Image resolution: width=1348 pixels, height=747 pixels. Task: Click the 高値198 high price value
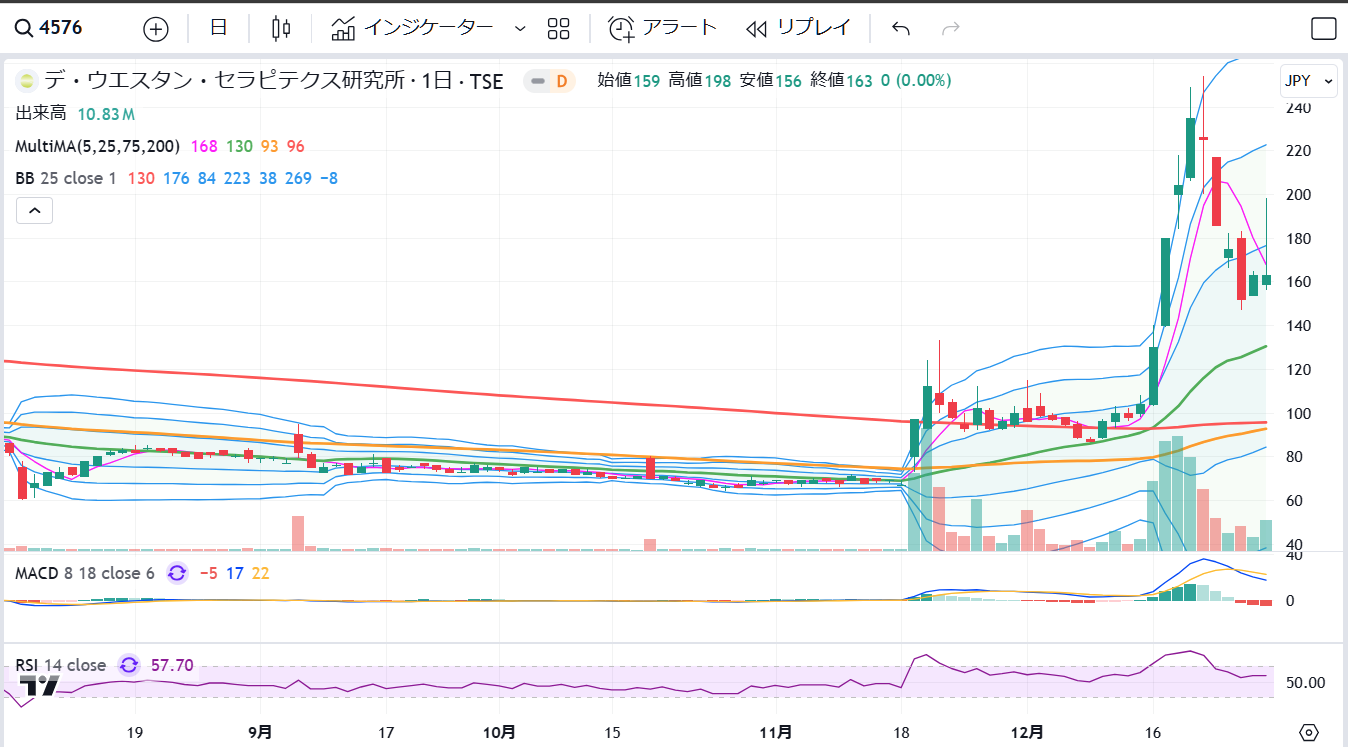[700, 81]
